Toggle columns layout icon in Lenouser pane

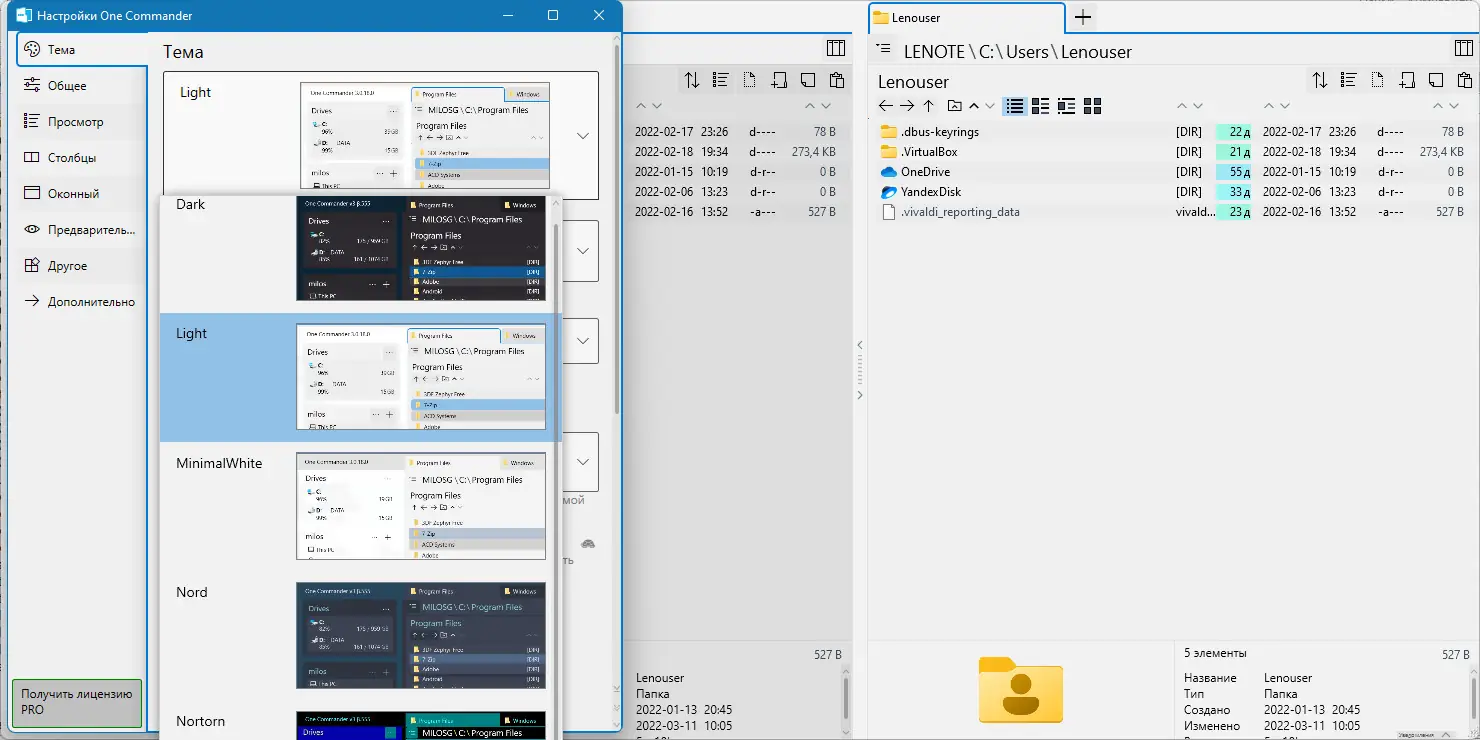(1463, 48)
